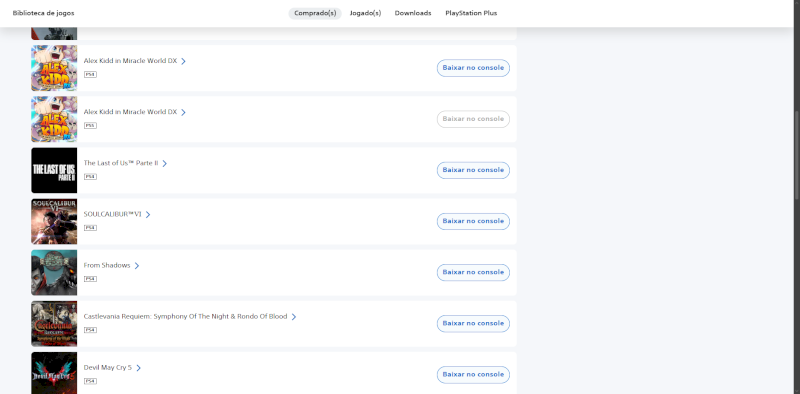
Task: Click the From Shadows title
Action: pyautogui.click(x=107, y=265)
